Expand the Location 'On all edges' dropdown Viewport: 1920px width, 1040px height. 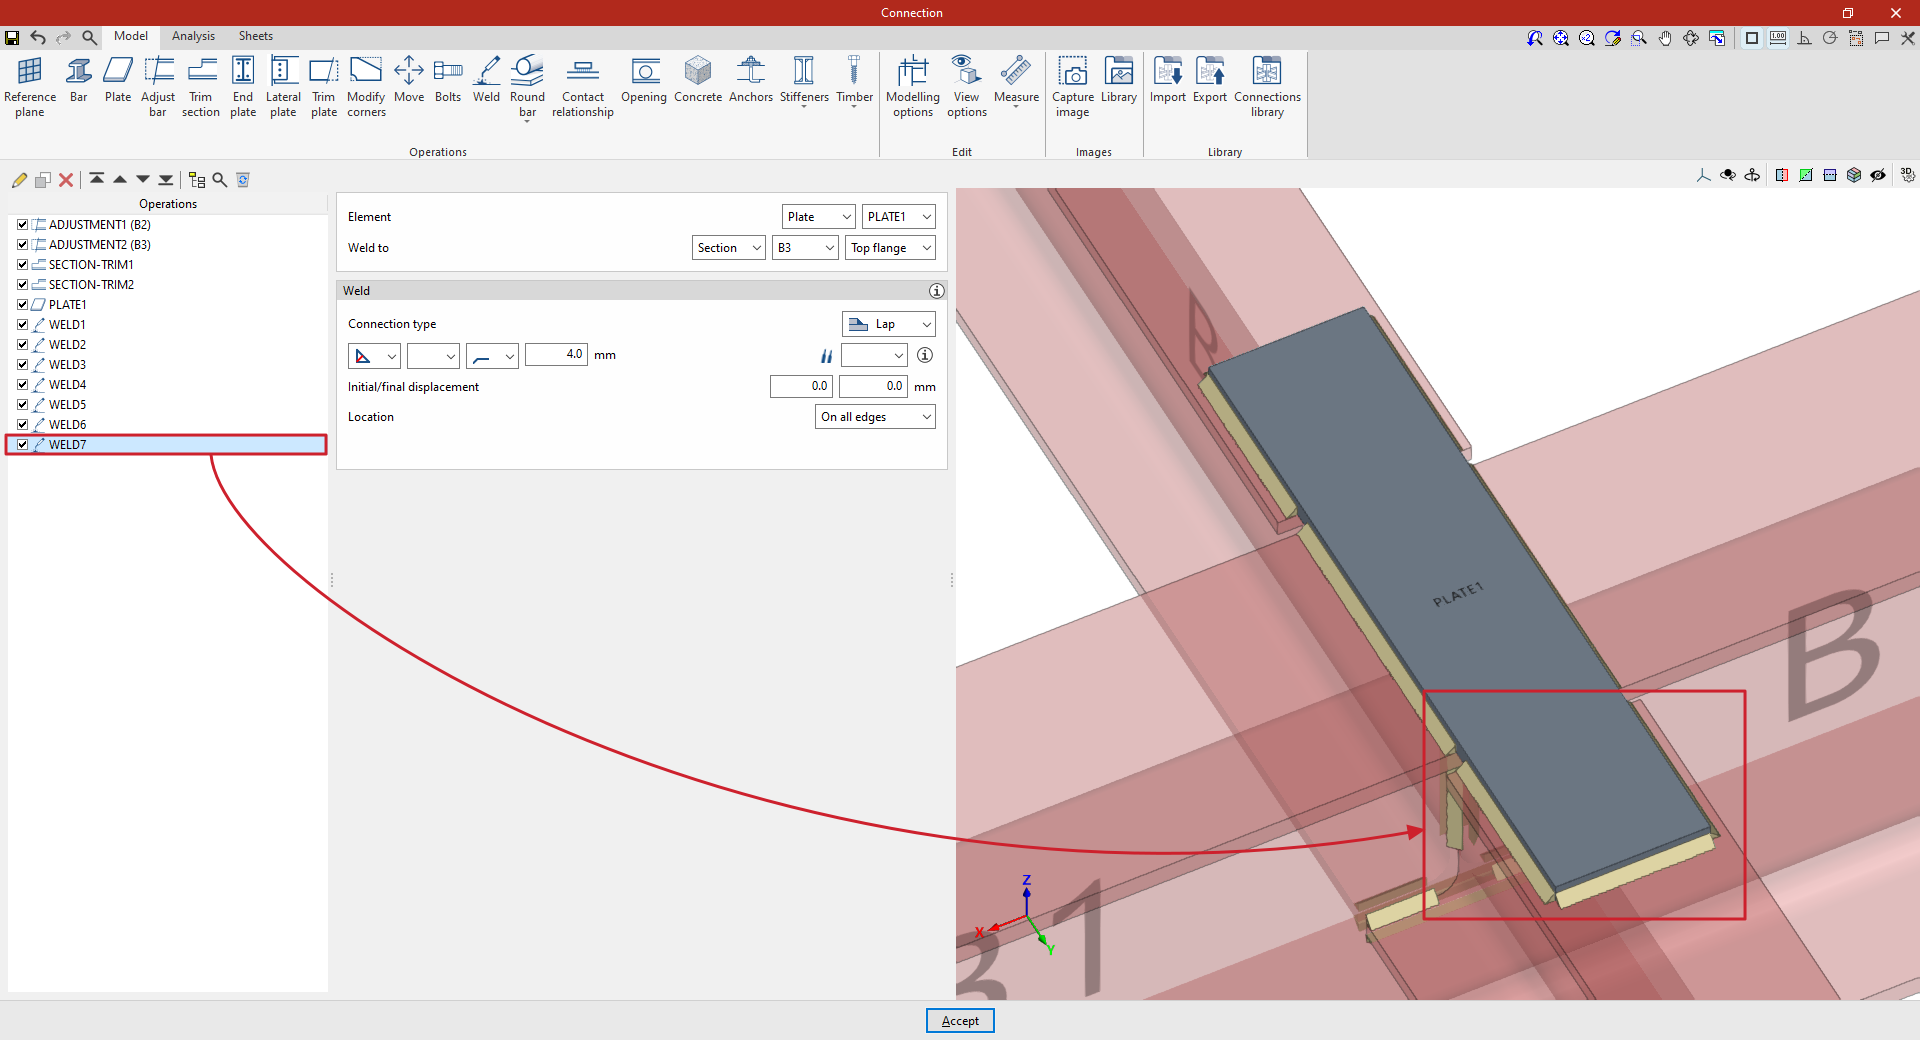(875, 417)
